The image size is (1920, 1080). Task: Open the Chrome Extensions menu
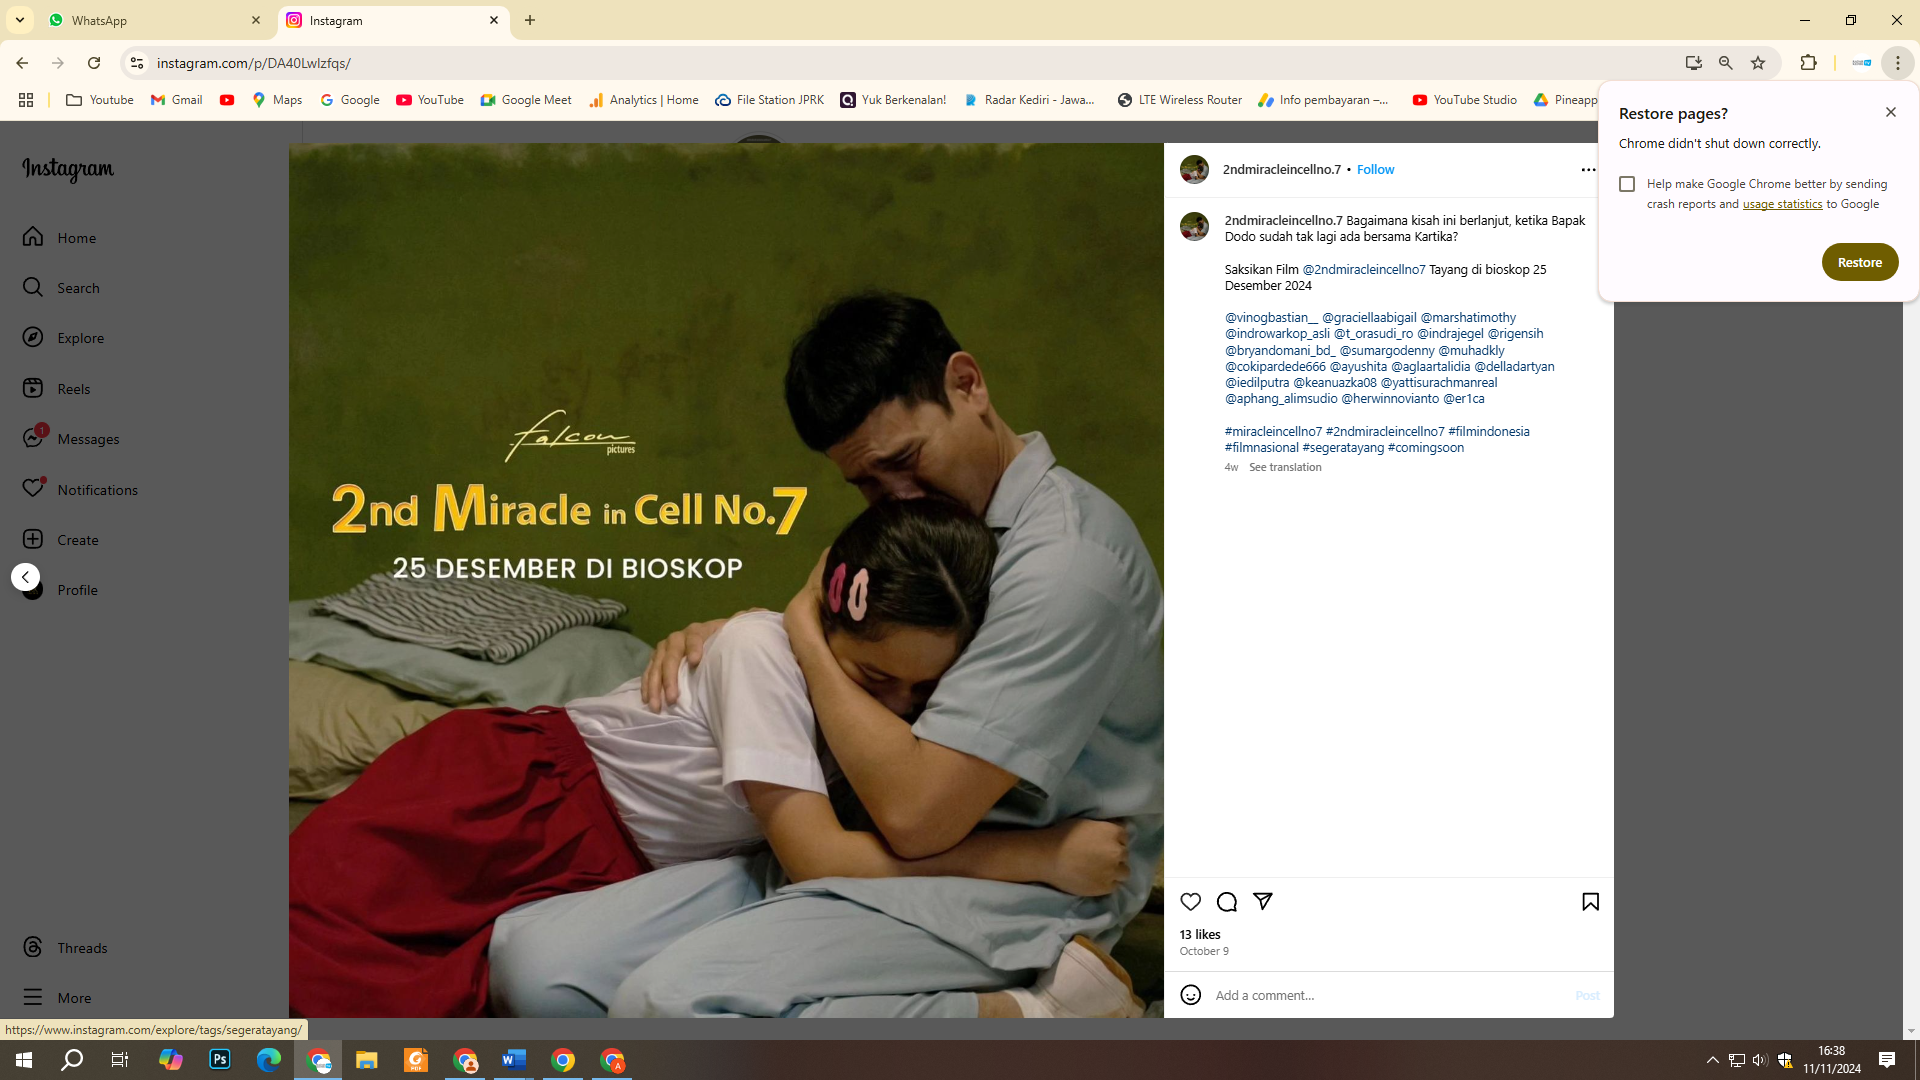(1808, 63)
